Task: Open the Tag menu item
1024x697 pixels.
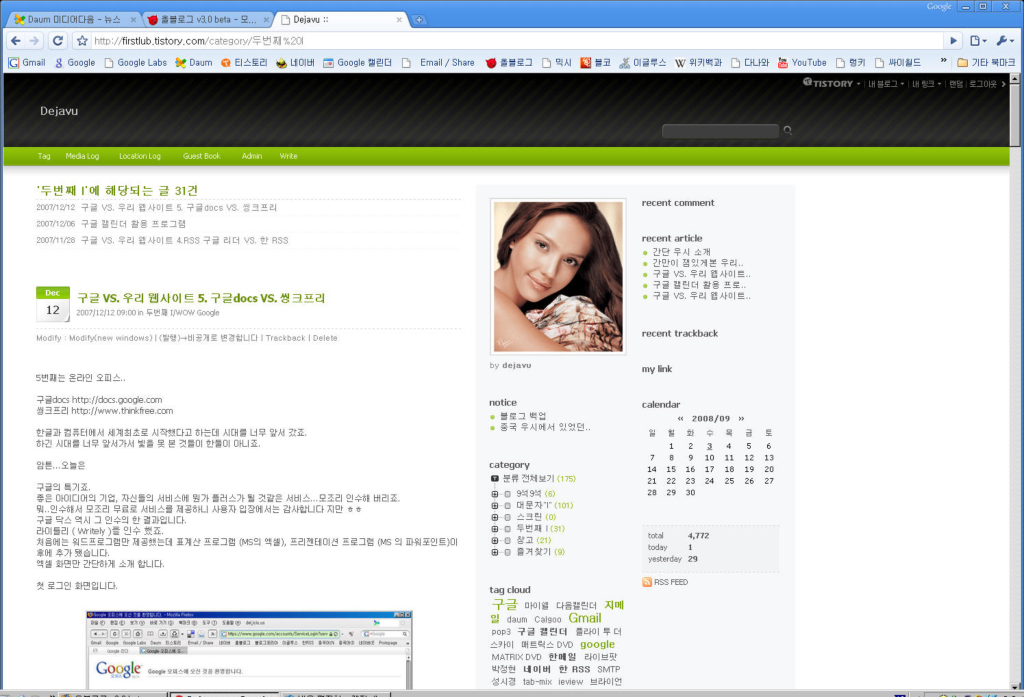Action: 44,156
